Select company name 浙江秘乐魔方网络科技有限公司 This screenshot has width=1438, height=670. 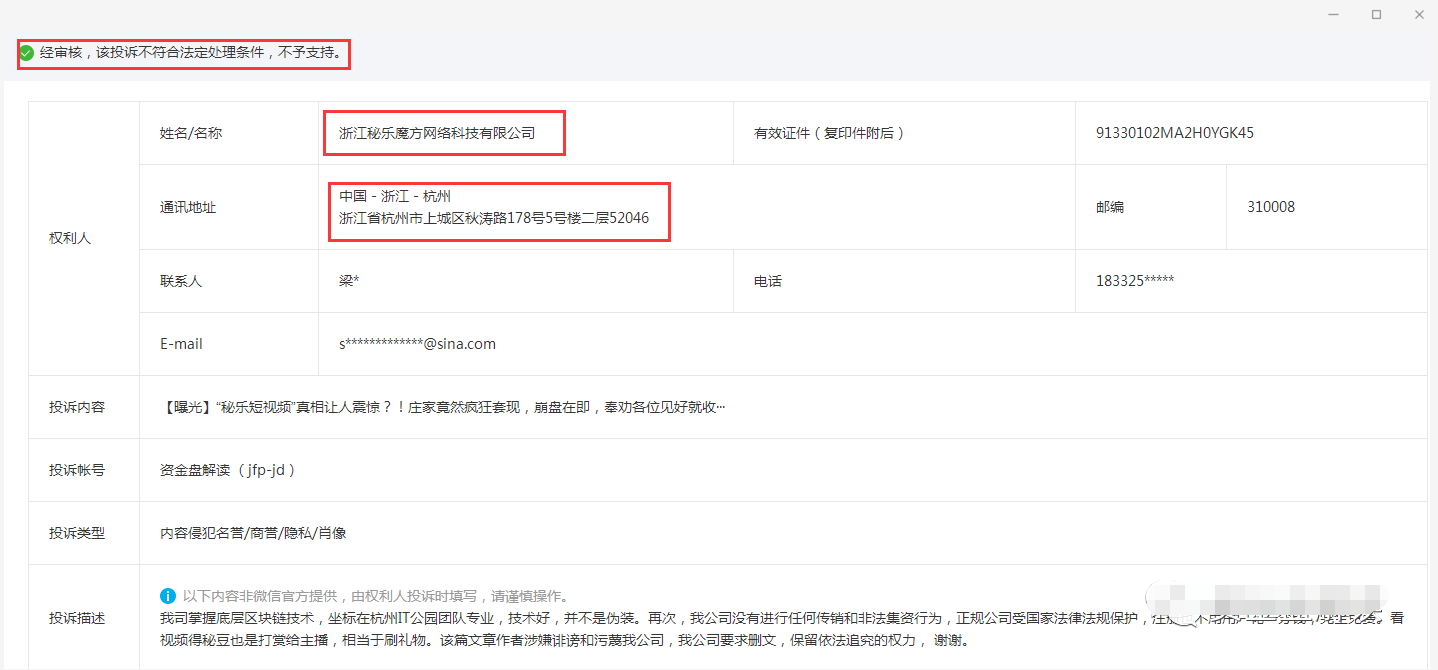tap(437, 133)
